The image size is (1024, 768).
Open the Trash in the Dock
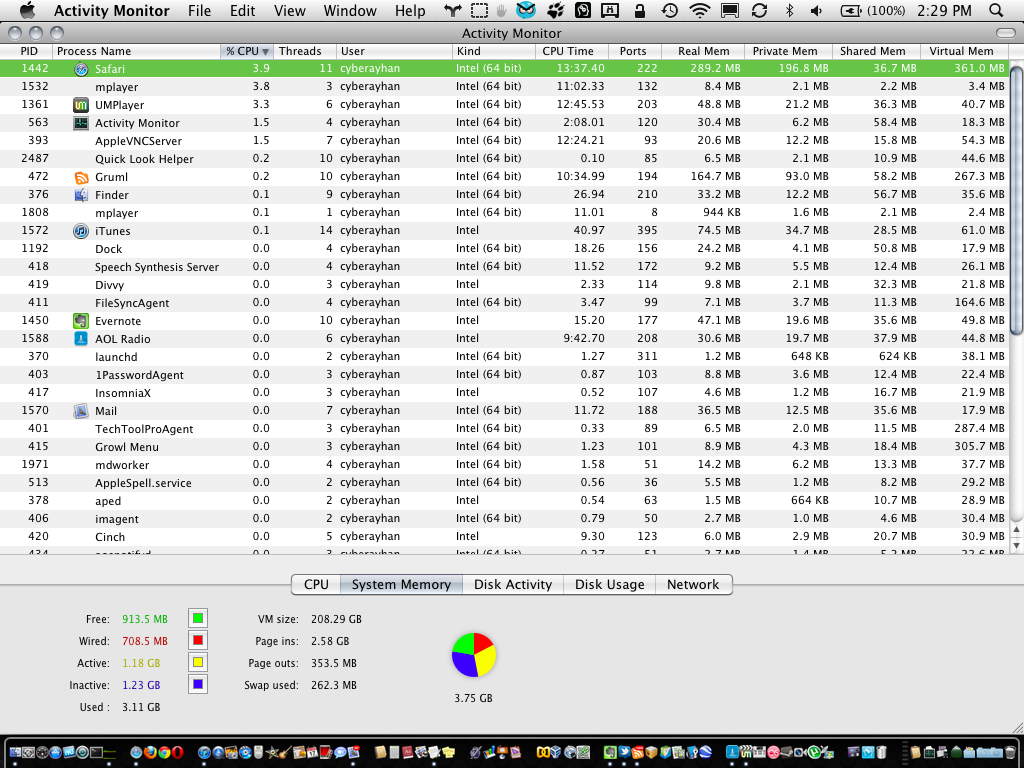click(1010, 752)
